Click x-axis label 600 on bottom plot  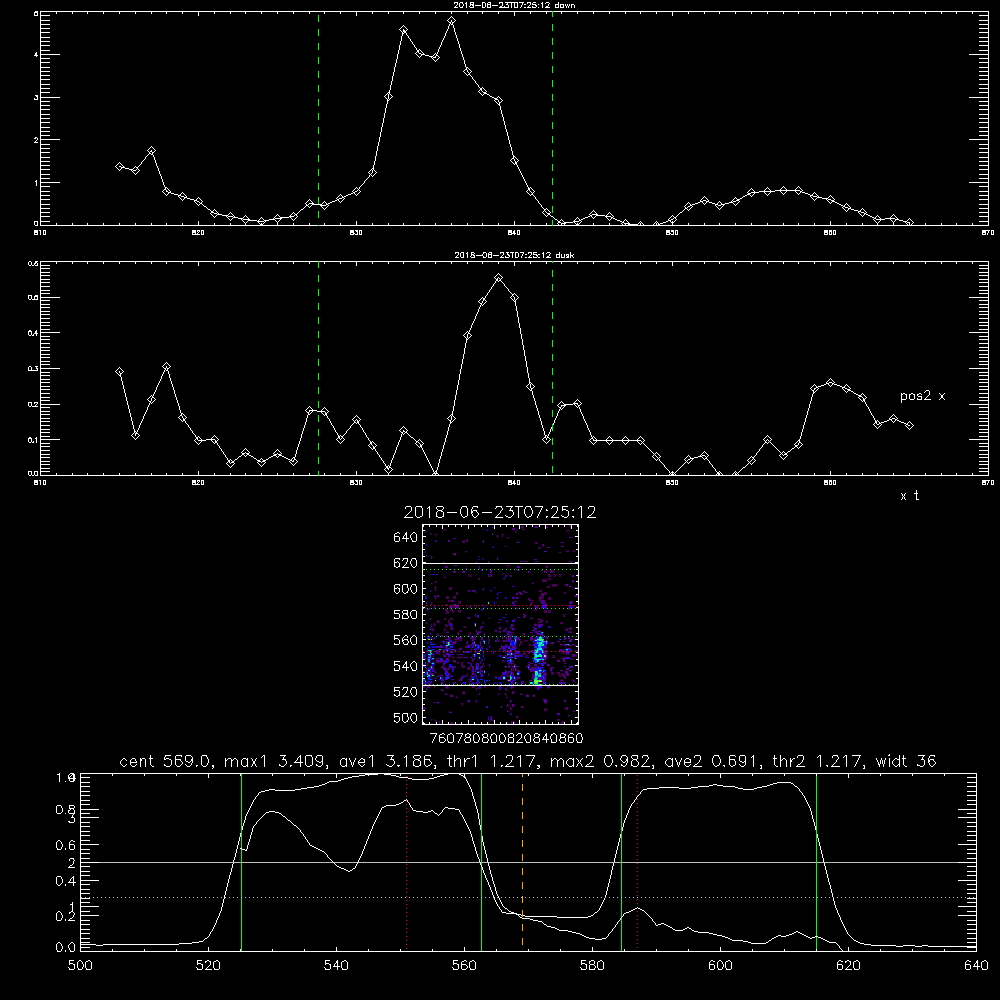(x=721, y=966)
